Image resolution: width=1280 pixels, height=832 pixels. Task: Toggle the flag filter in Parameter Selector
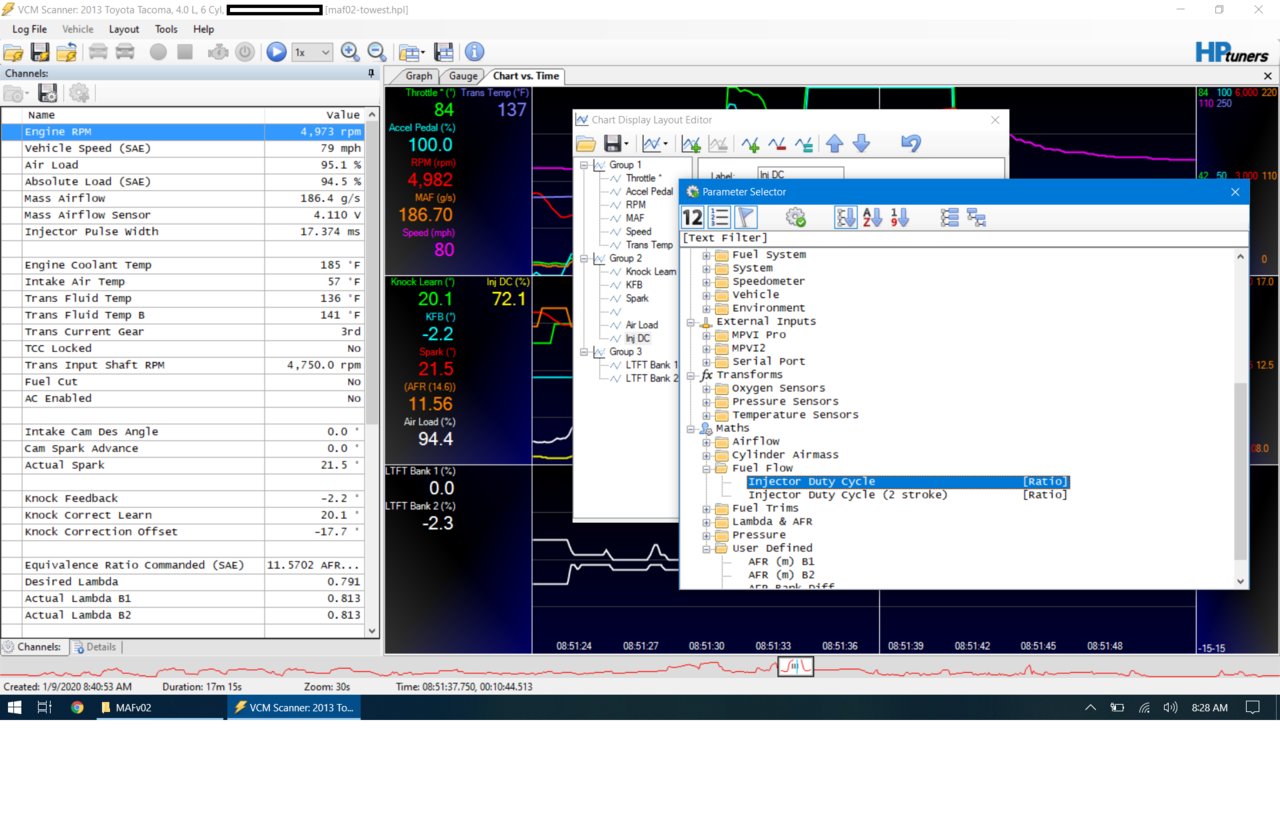point(746,218)
